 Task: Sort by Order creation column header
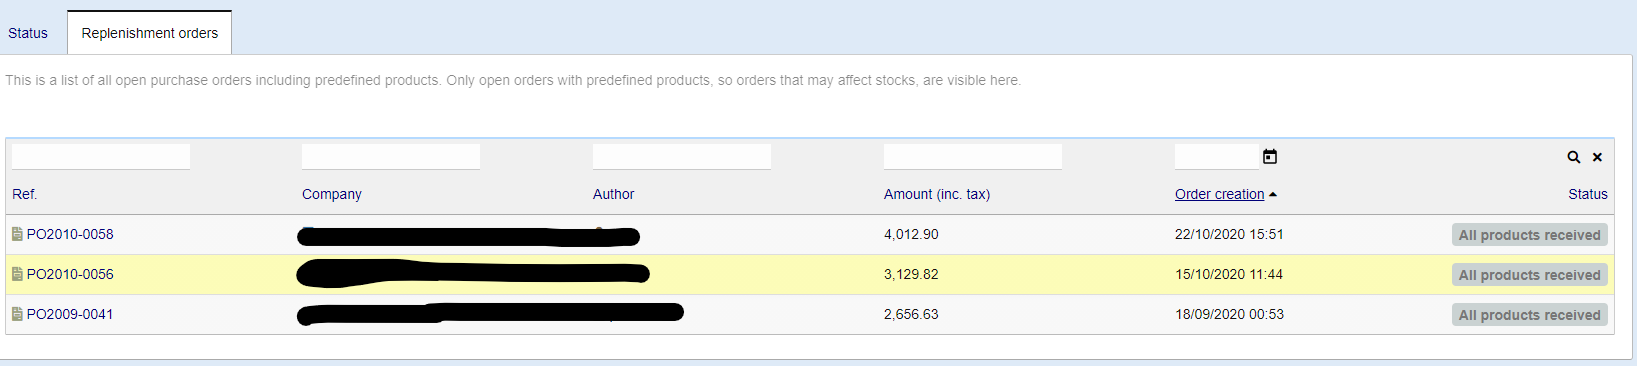pos(1219,194)
